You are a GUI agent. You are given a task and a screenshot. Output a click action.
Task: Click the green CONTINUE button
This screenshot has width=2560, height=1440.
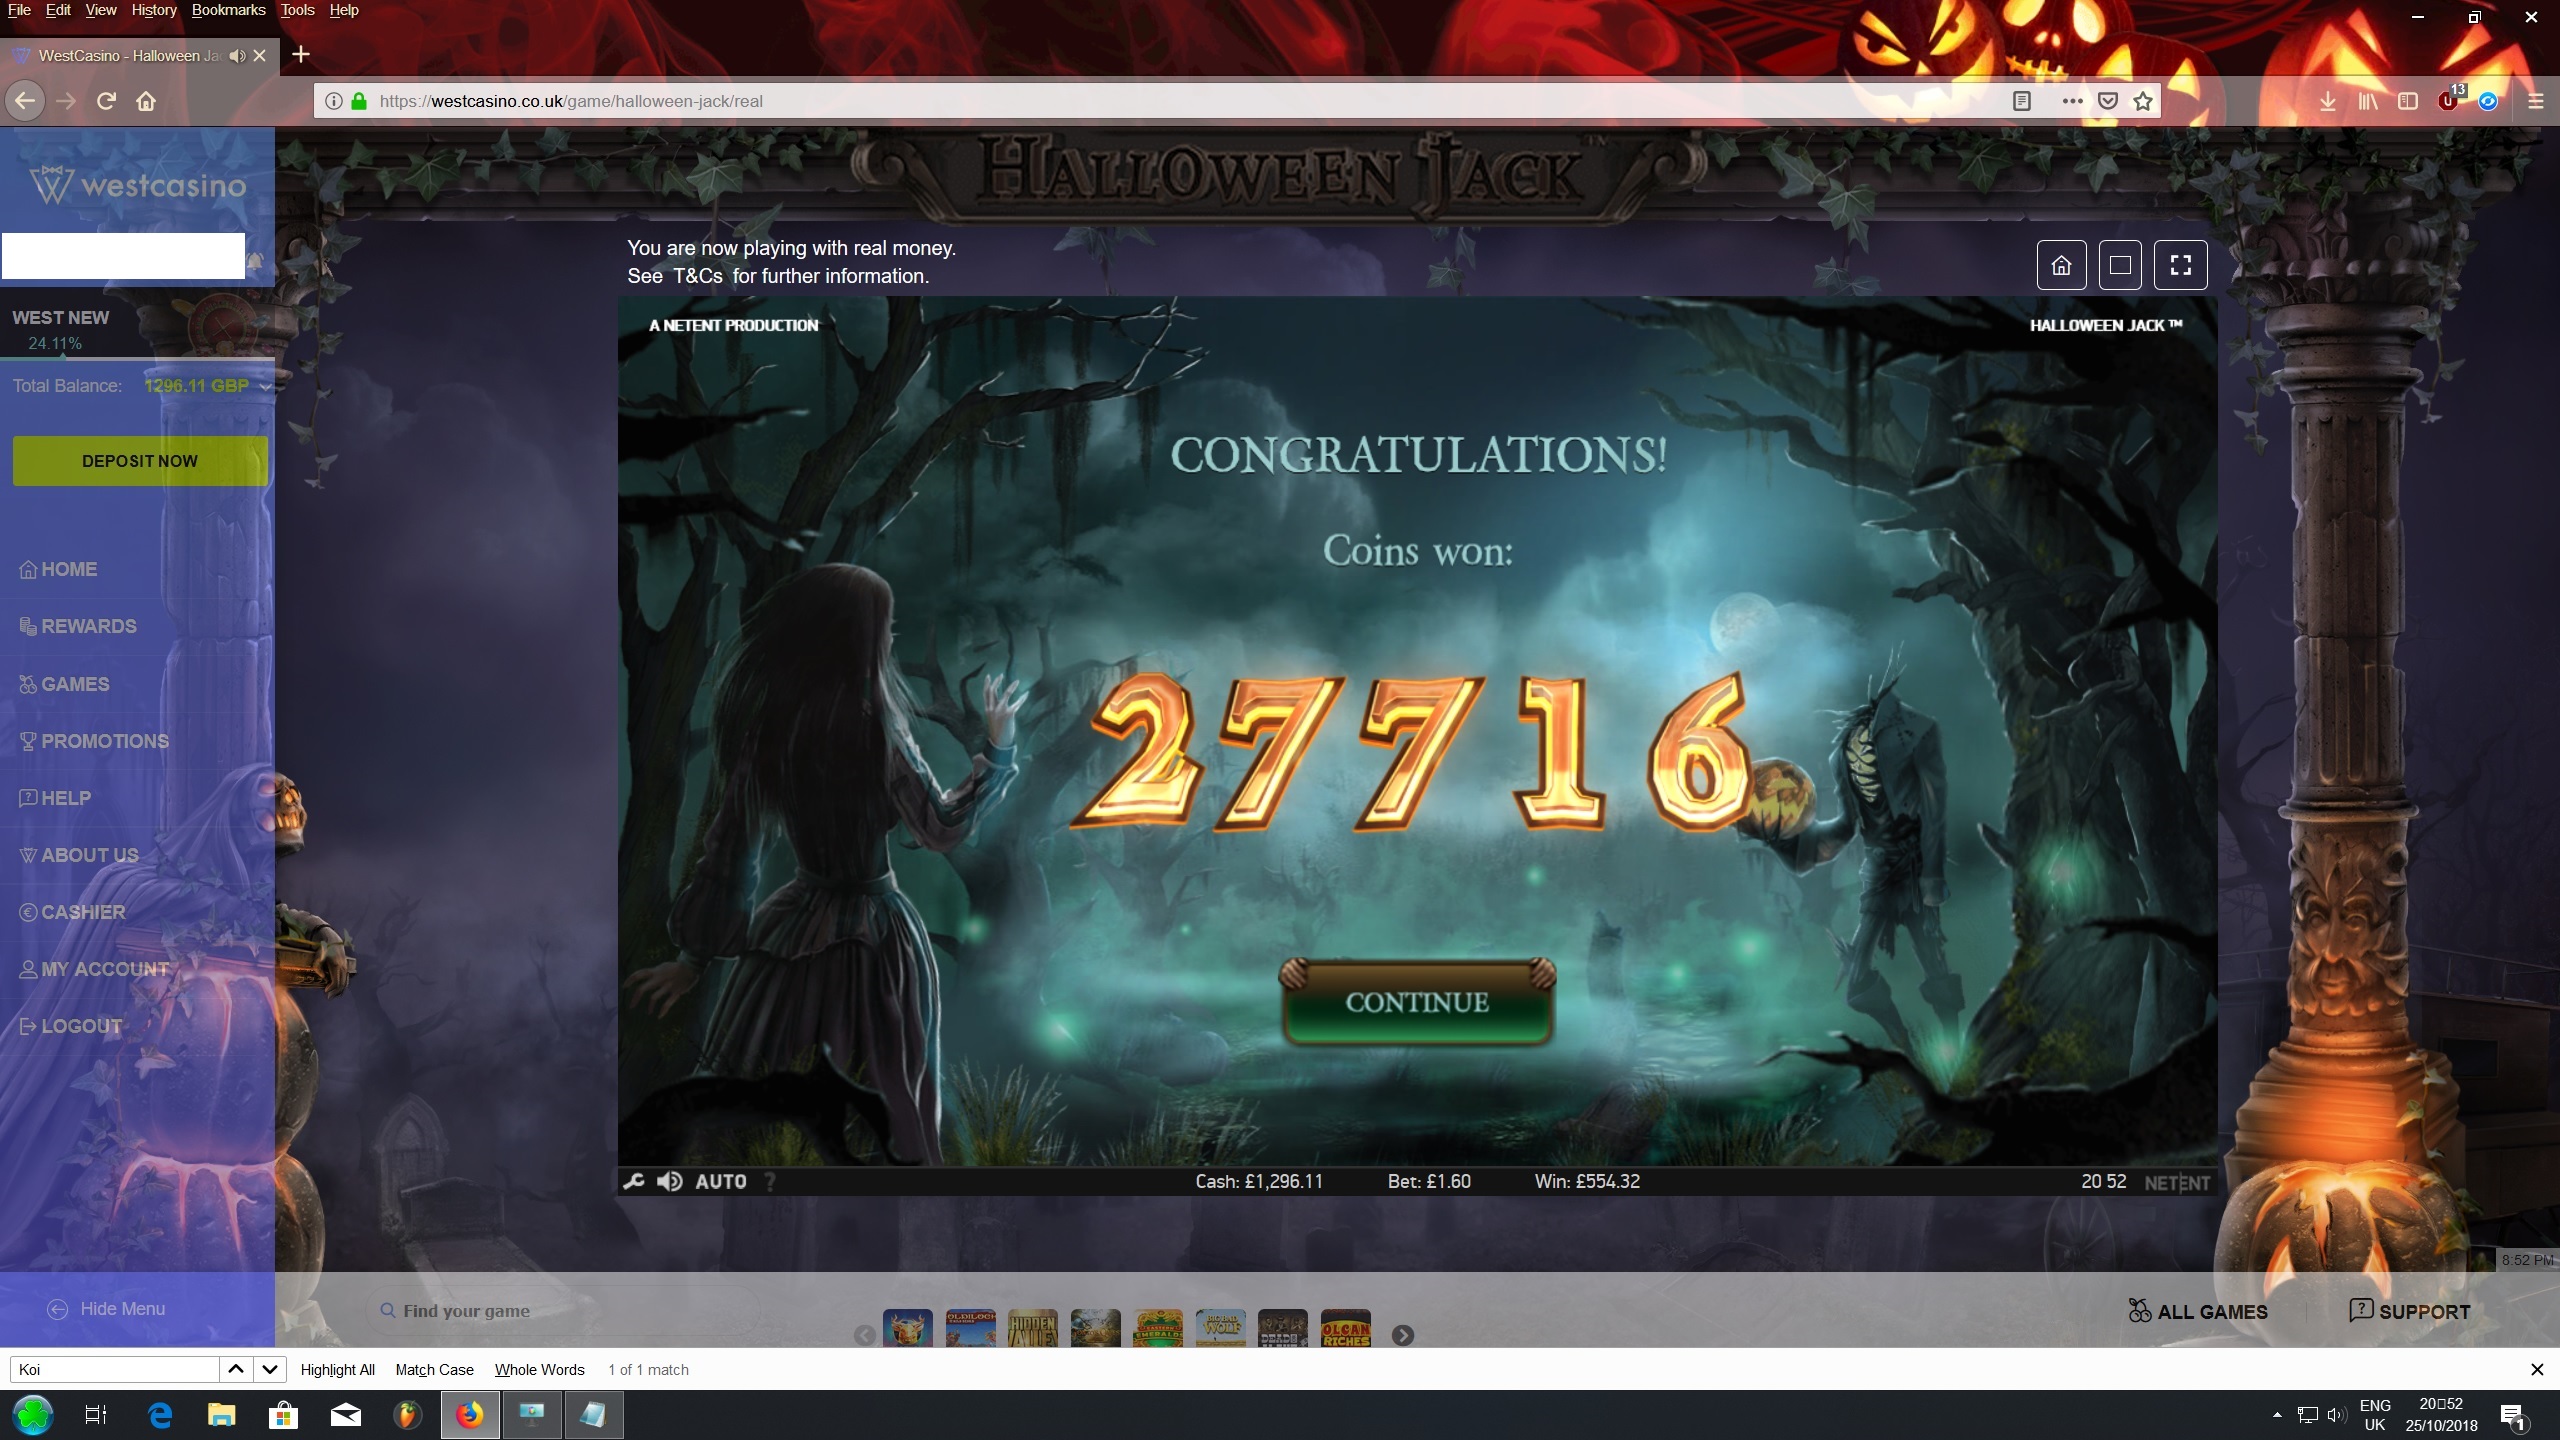tap(1417, 1002)
